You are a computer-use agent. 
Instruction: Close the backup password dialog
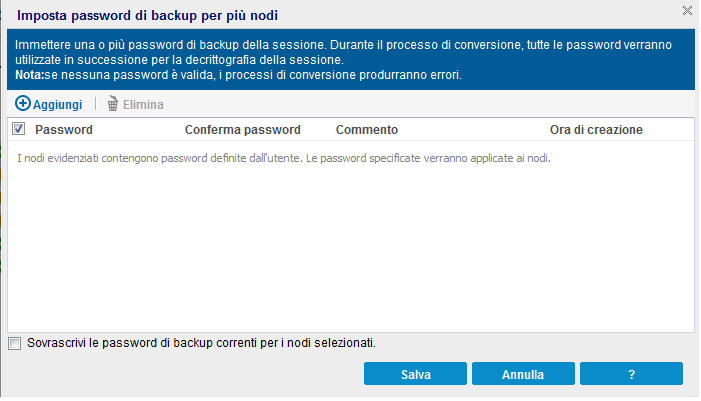point(687,10)
